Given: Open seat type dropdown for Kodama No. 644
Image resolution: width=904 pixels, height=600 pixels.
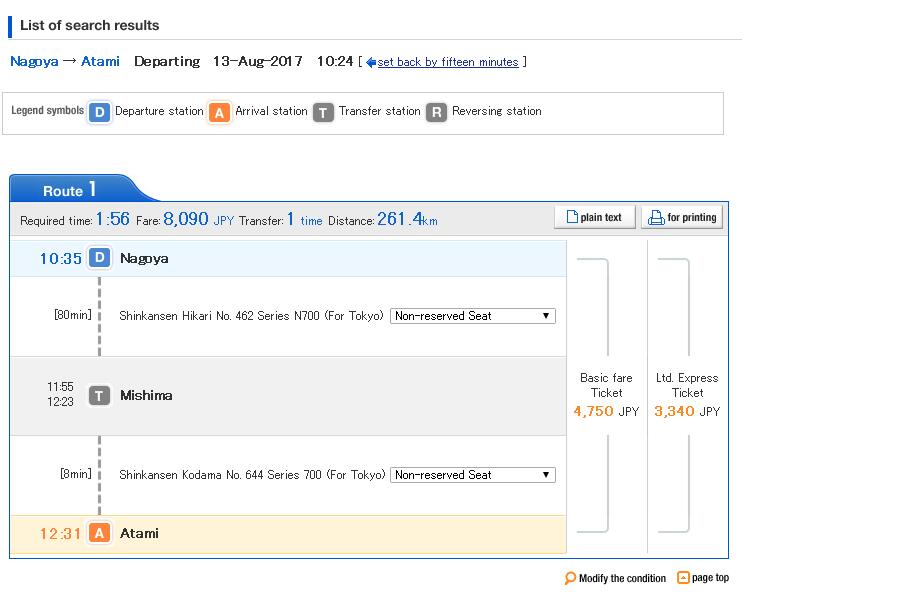Looking at the screenshot, I should pos(472,475).
